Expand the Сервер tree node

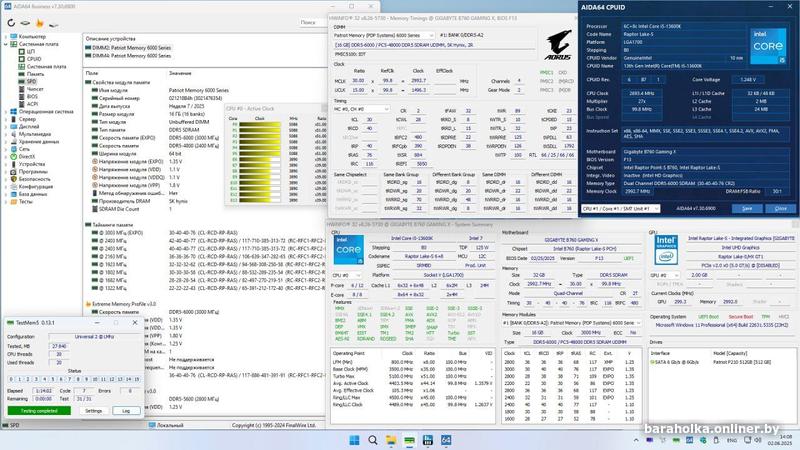pos(6,119)
